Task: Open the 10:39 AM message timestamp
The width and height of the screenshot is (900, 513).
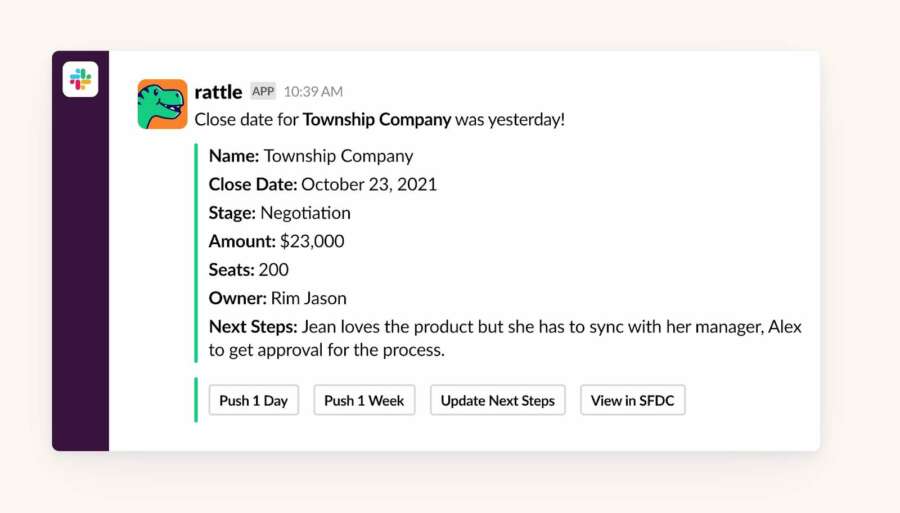Action: pyautogui.click(x=313, y=92)
